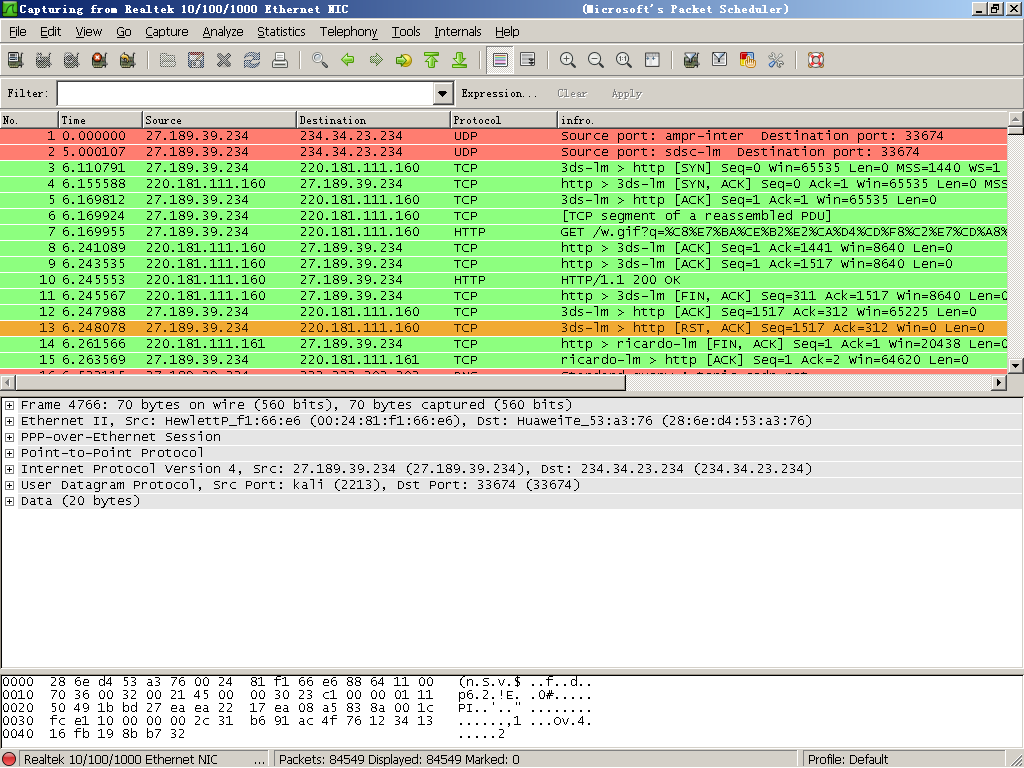1024x768 pixels.
Task: Select packet 10 HTTP/1.1 200 OK row
Action: tap(504, 280)
